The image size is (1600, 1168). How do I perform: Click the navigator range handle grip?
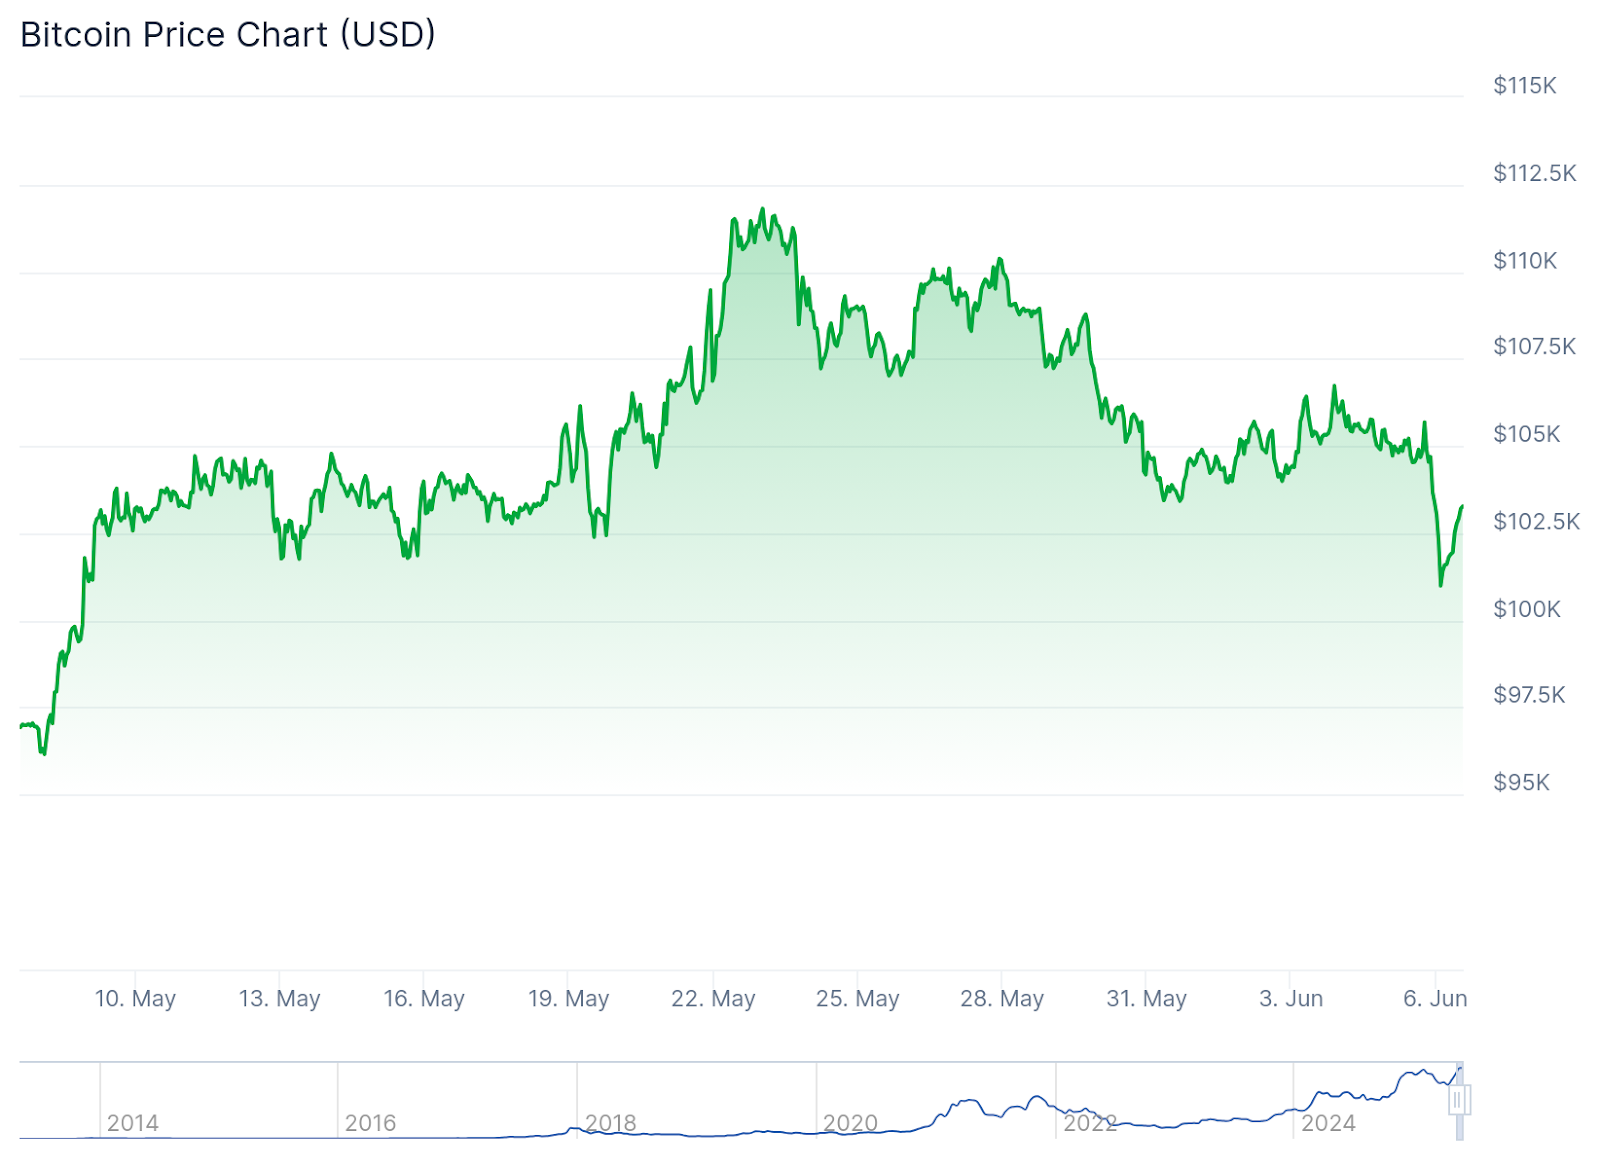pyautogui.click(x=1458, y=1100)
